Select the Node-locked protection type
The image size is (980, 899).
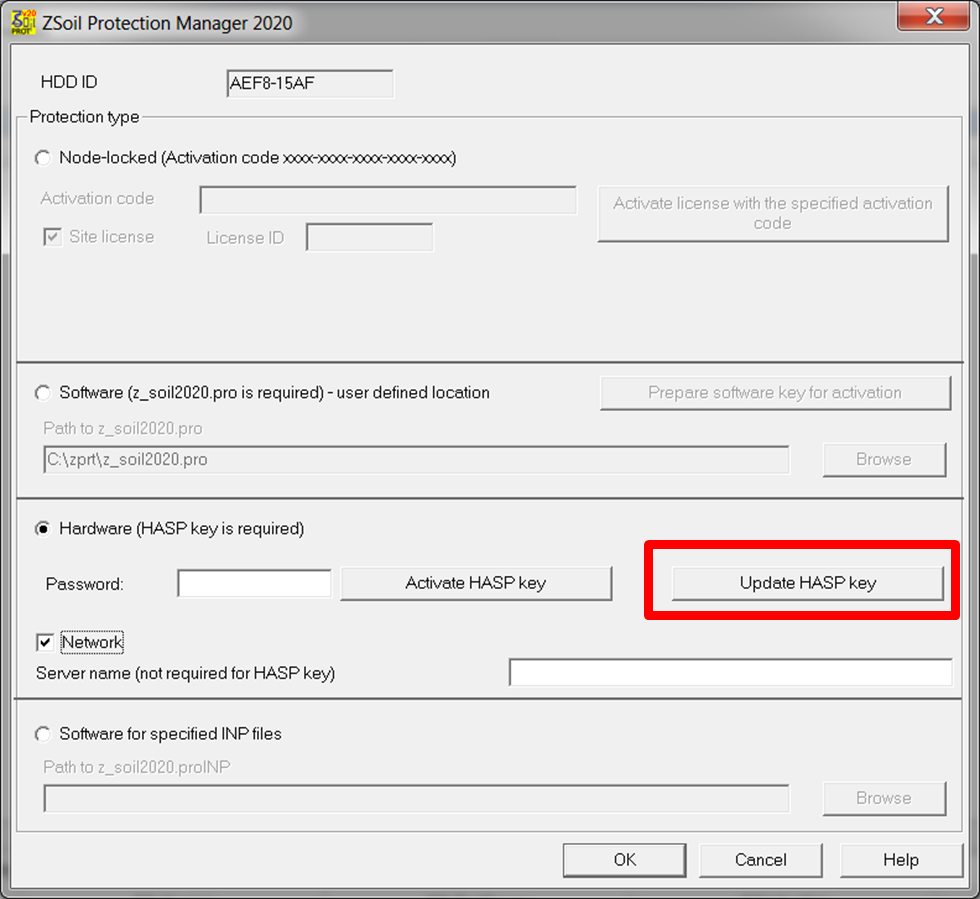pos(43,158)
